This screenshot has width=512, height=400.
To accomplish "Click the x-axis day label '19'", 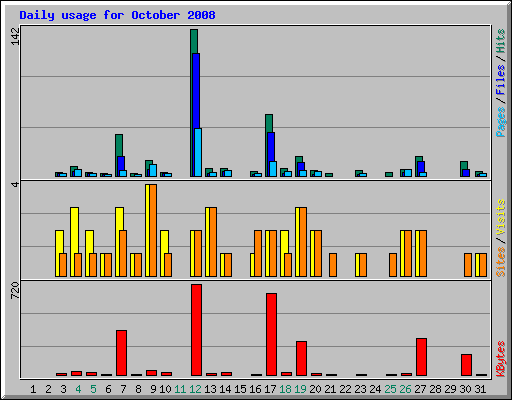I will [x=300, y=389].
